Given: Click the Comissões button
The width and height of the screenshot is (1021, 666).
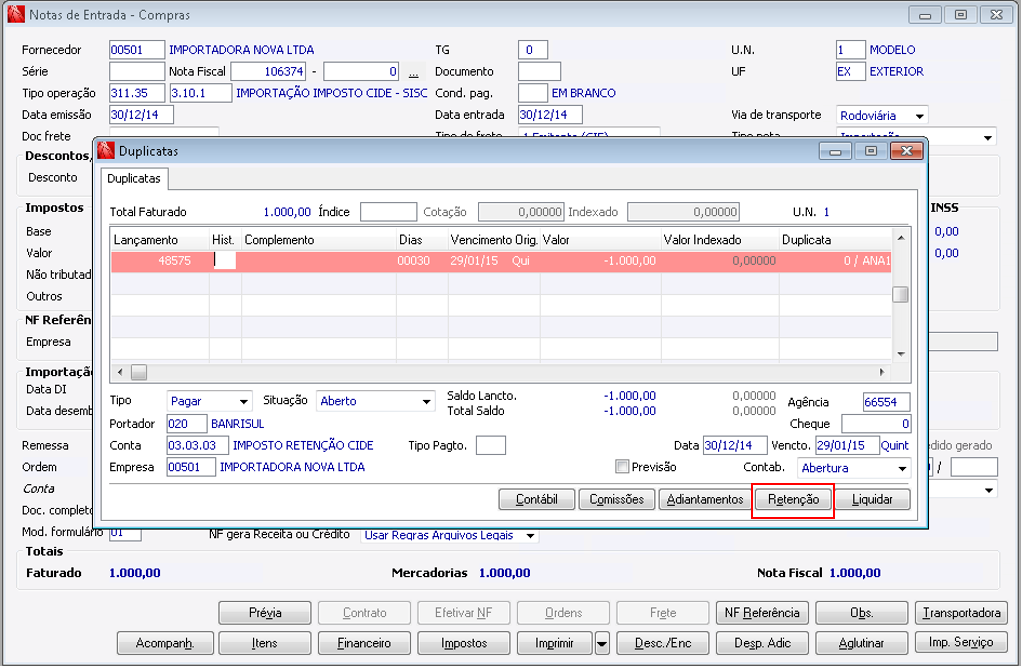Looking at the screenshot, I should click(616, 499).
